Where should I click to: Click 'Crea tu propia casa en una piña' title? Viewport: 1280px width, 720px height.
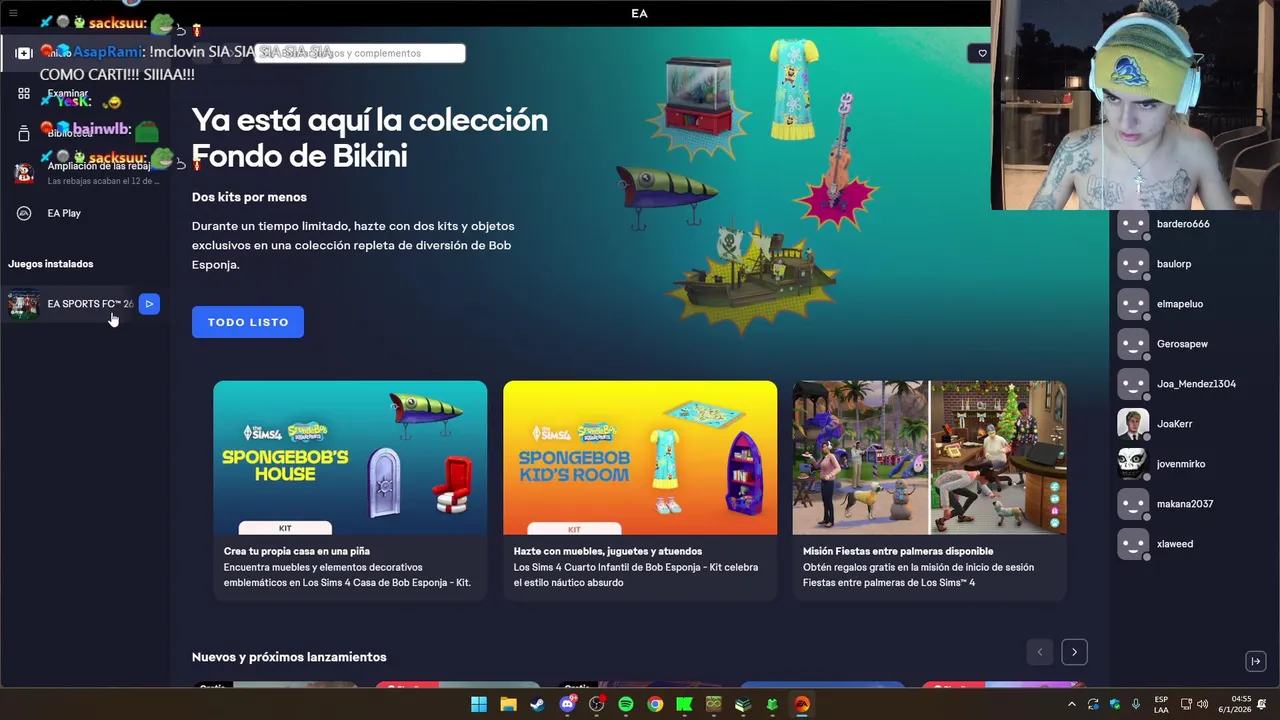click(297, 551)
